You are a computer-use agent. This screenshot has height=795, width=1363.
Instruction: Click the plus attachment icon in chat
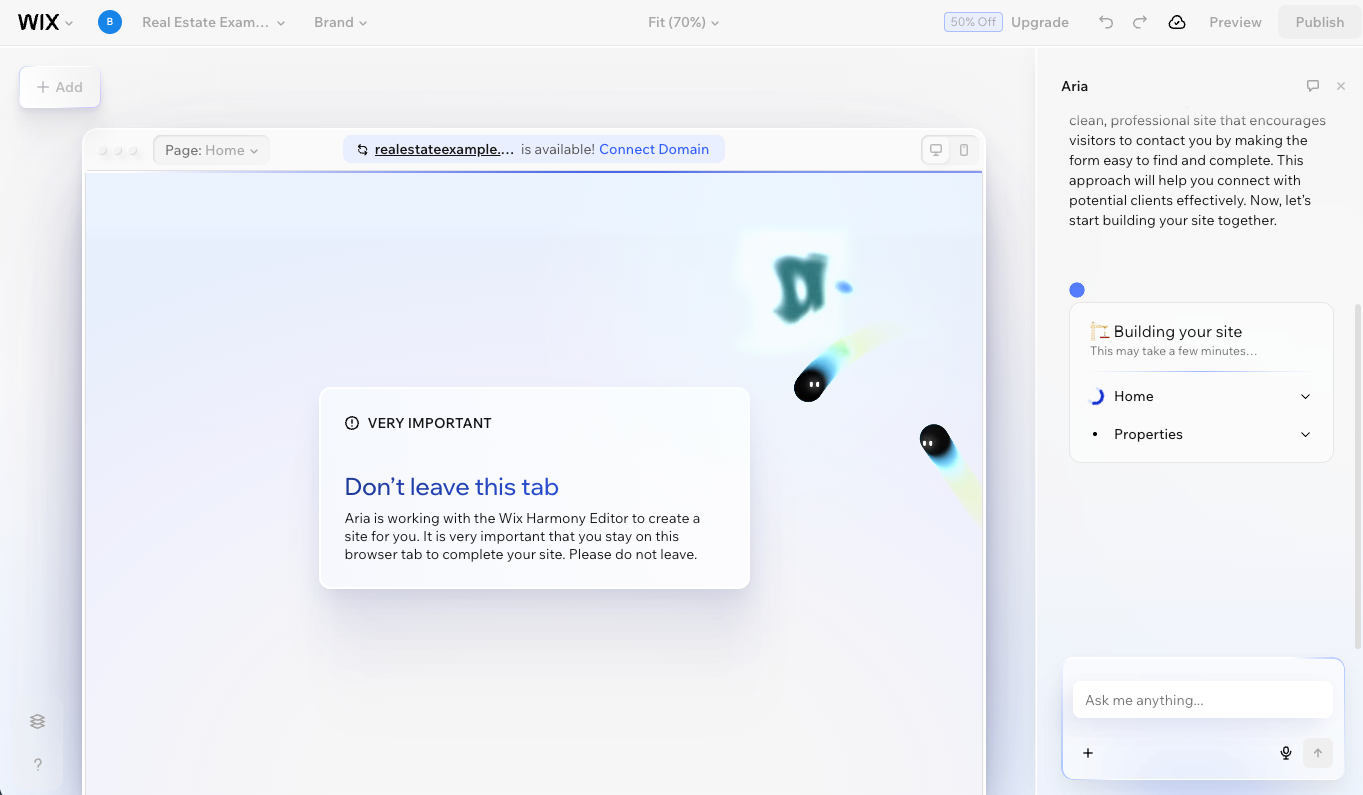point(1088,753)
